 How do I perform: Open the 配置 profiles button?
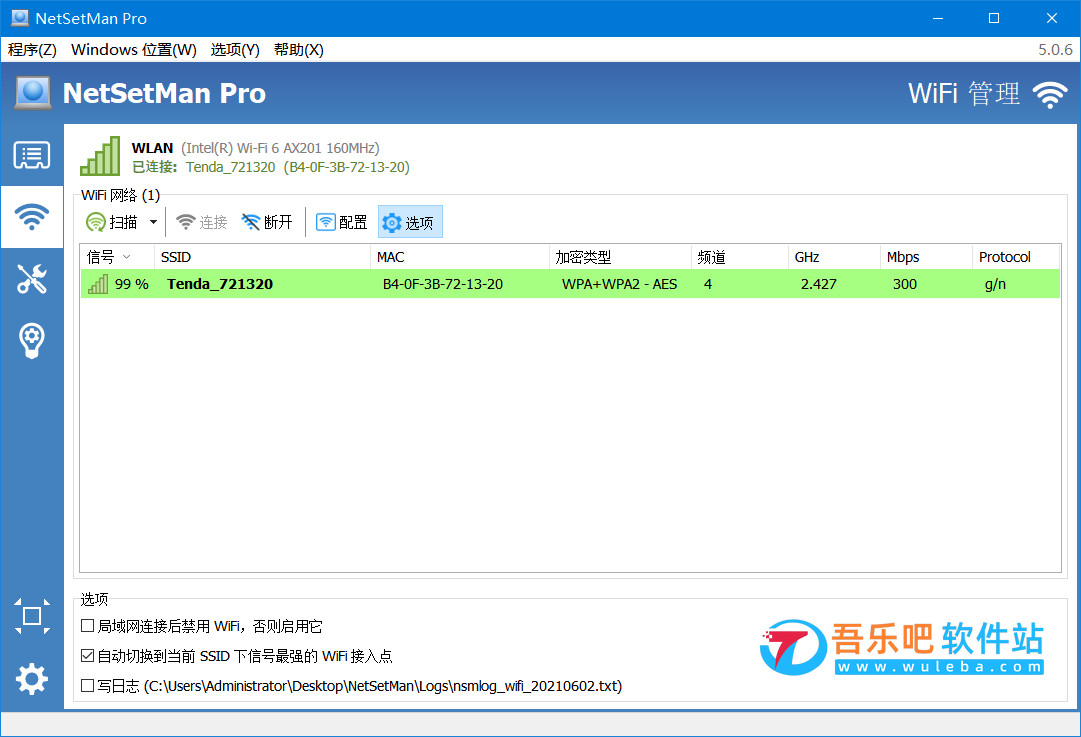click(342, 222)
